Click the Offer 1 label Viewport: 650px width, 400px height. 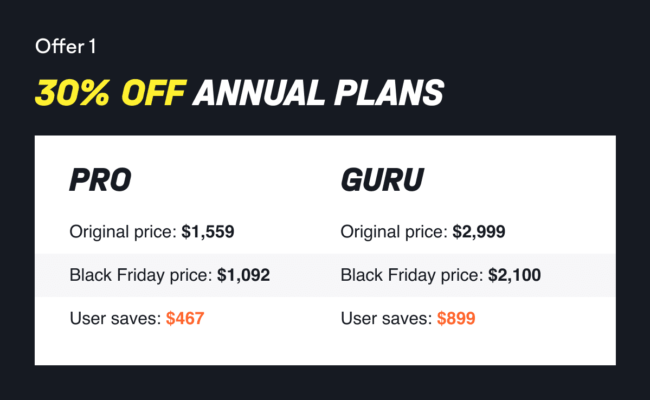64,46
